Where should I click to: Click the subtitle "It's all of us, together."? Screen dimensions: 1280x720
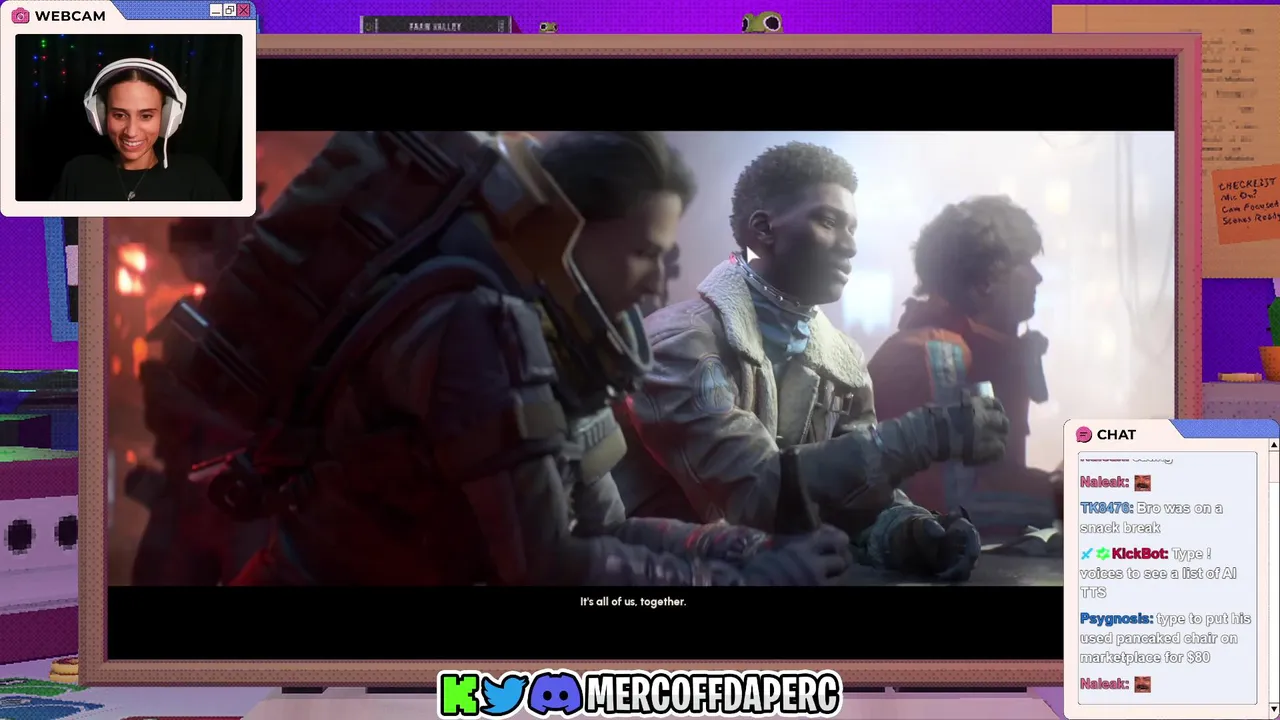pos(633,602)
